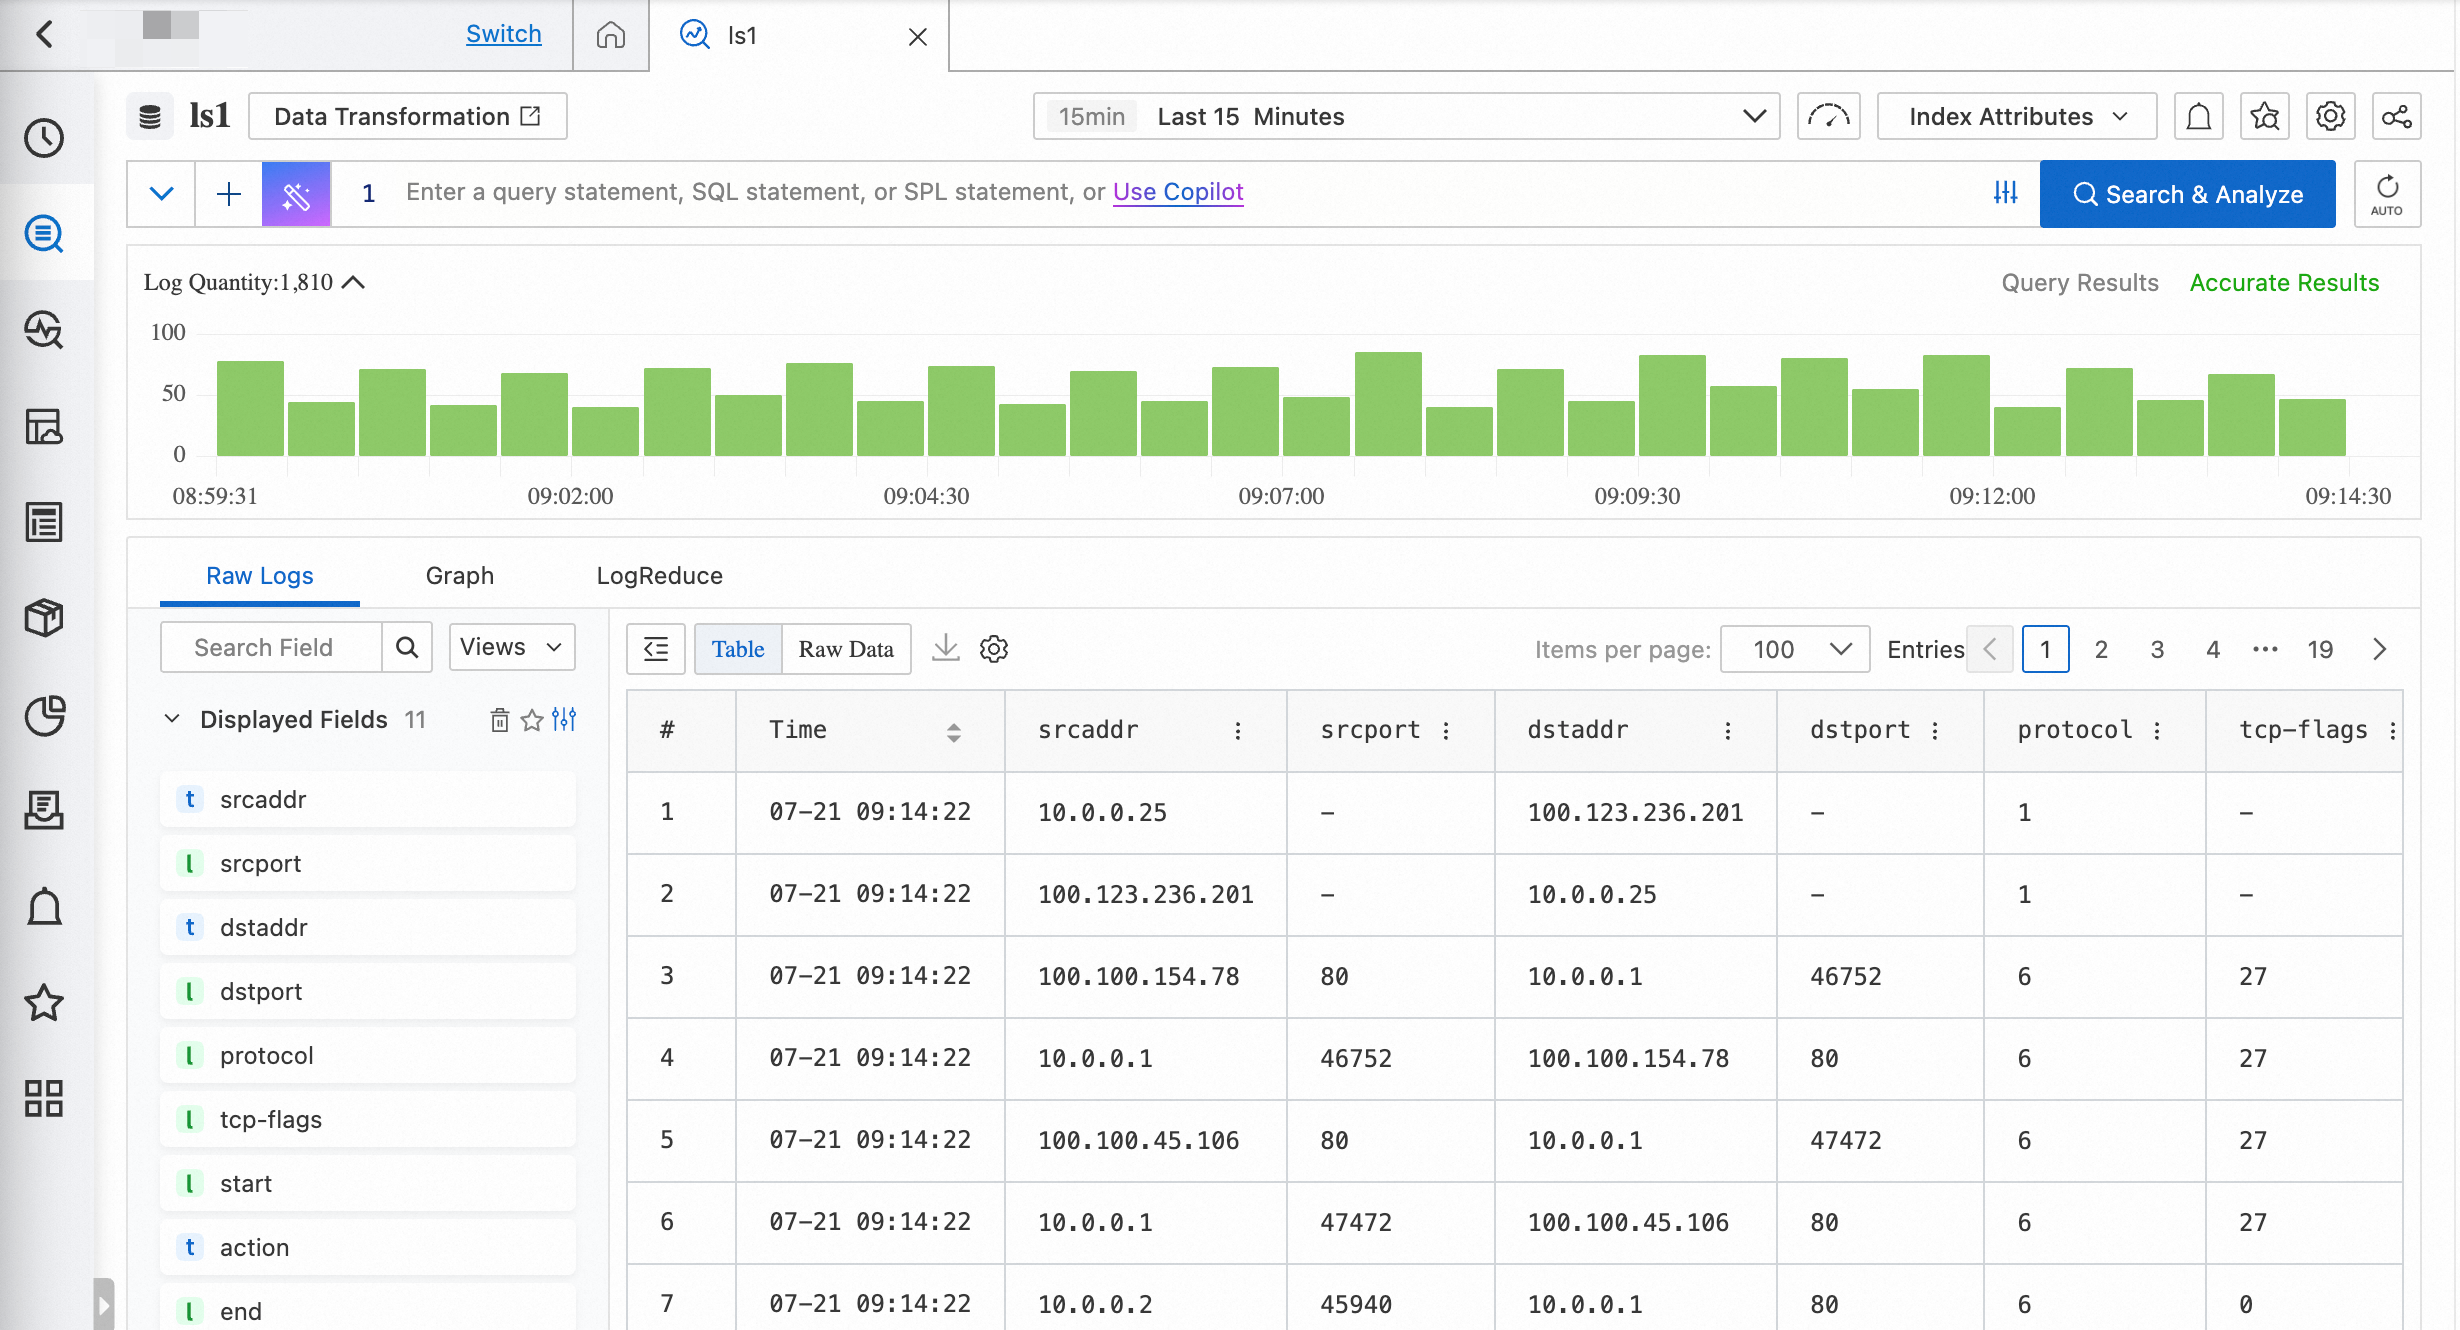Switch log view to Raw Data
Viewport: 2460px width, 1330px height.
(846, 649)
